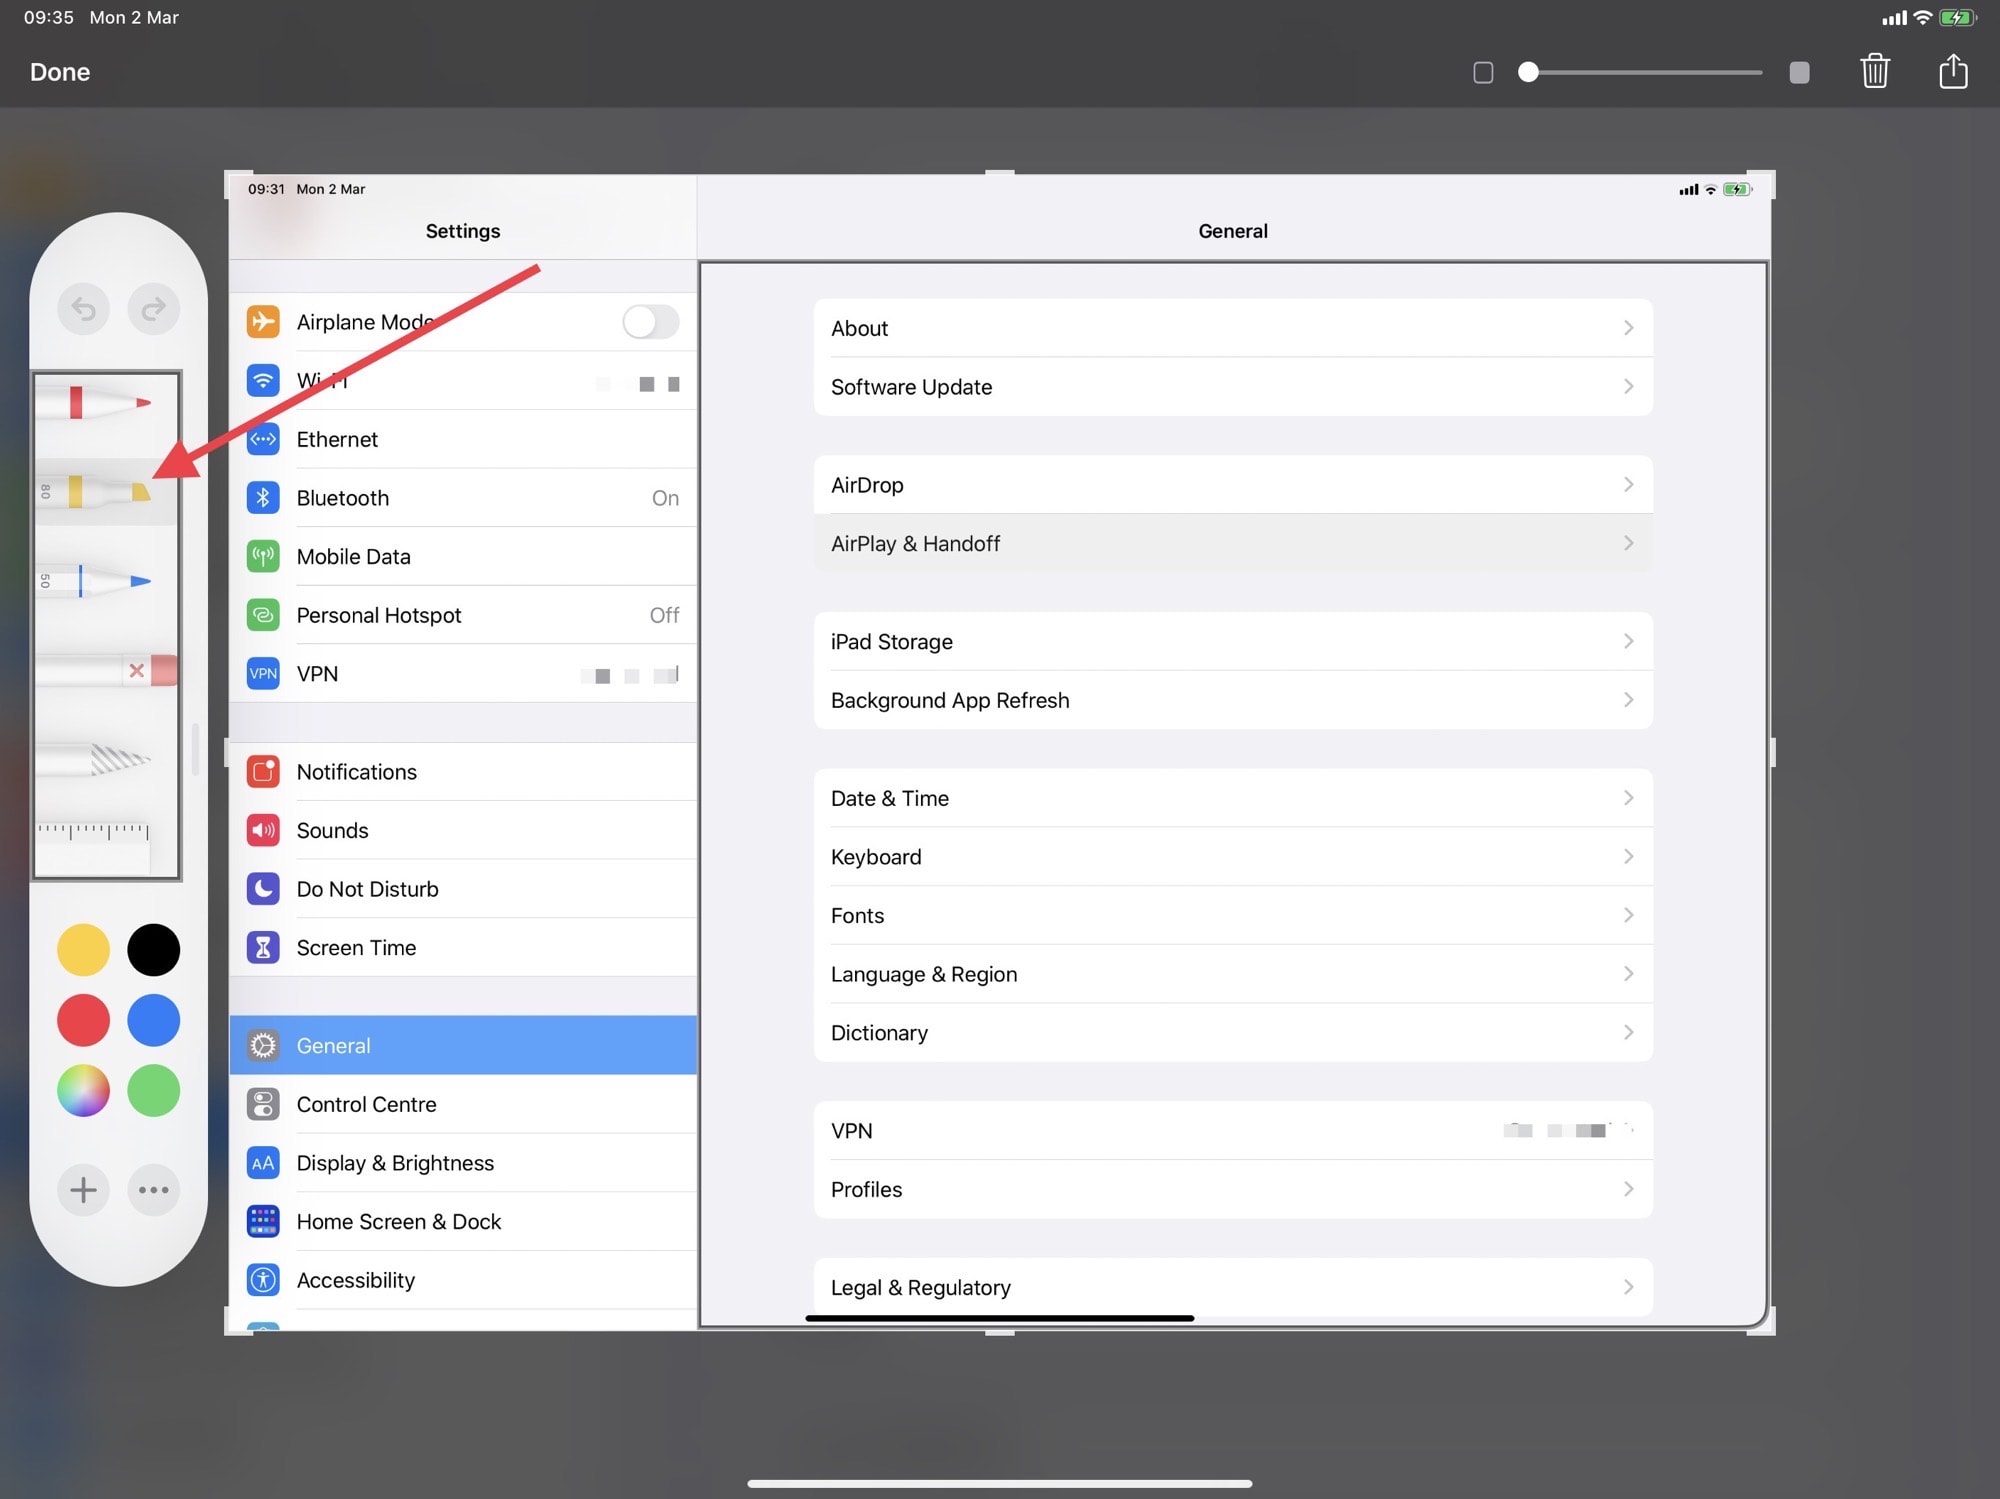
Task: Tap the plus add-annotation button
Action: tap(84, 1190)
